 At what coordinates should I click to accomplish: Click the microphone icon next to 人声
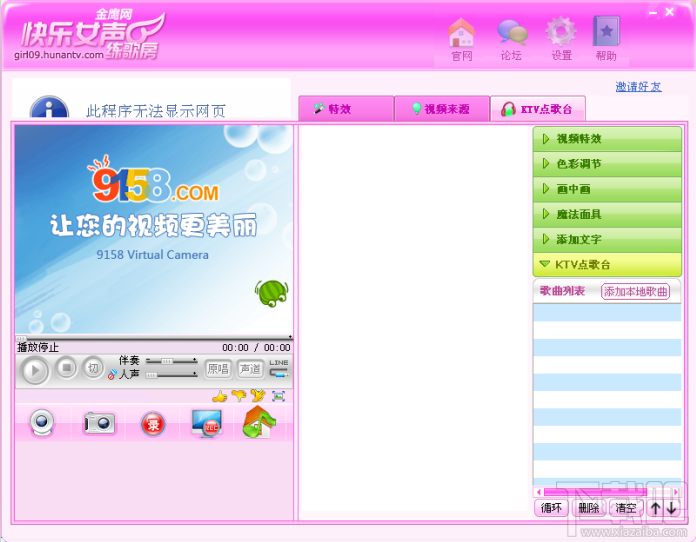pyautogui.click(x=112, y=375)
